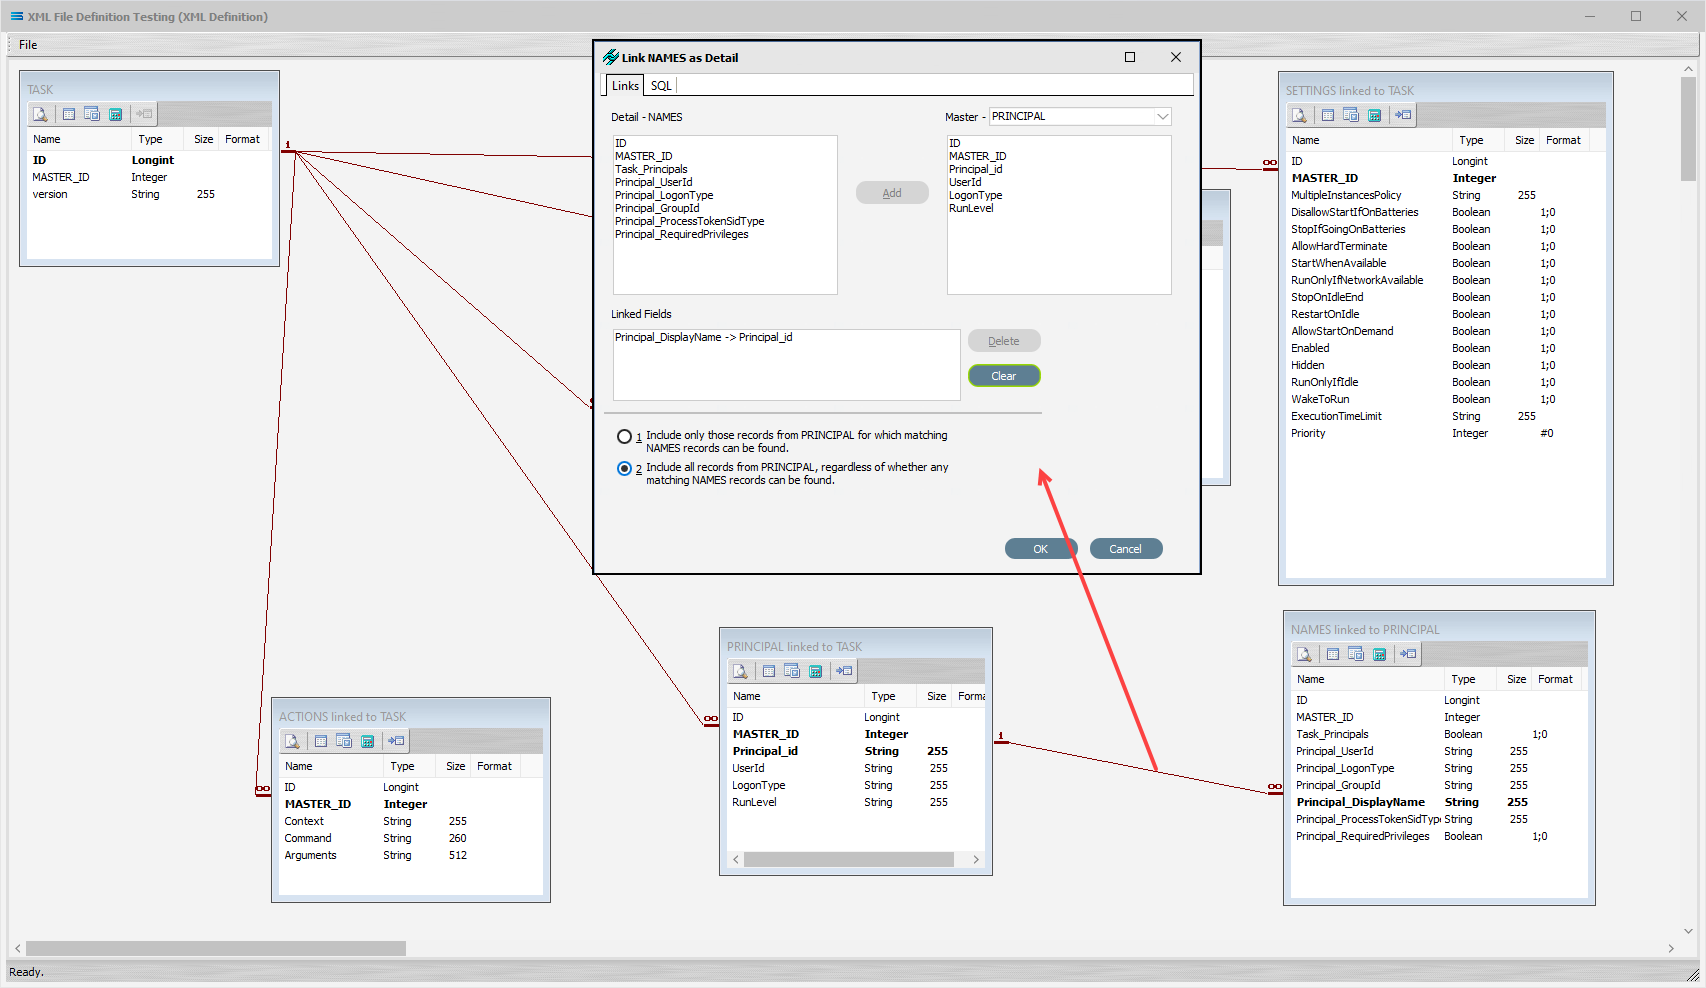This screenshot has height=988, width=1706.
Task: Click the linked tables icon in TASK panel
Action: click(92, 115)
